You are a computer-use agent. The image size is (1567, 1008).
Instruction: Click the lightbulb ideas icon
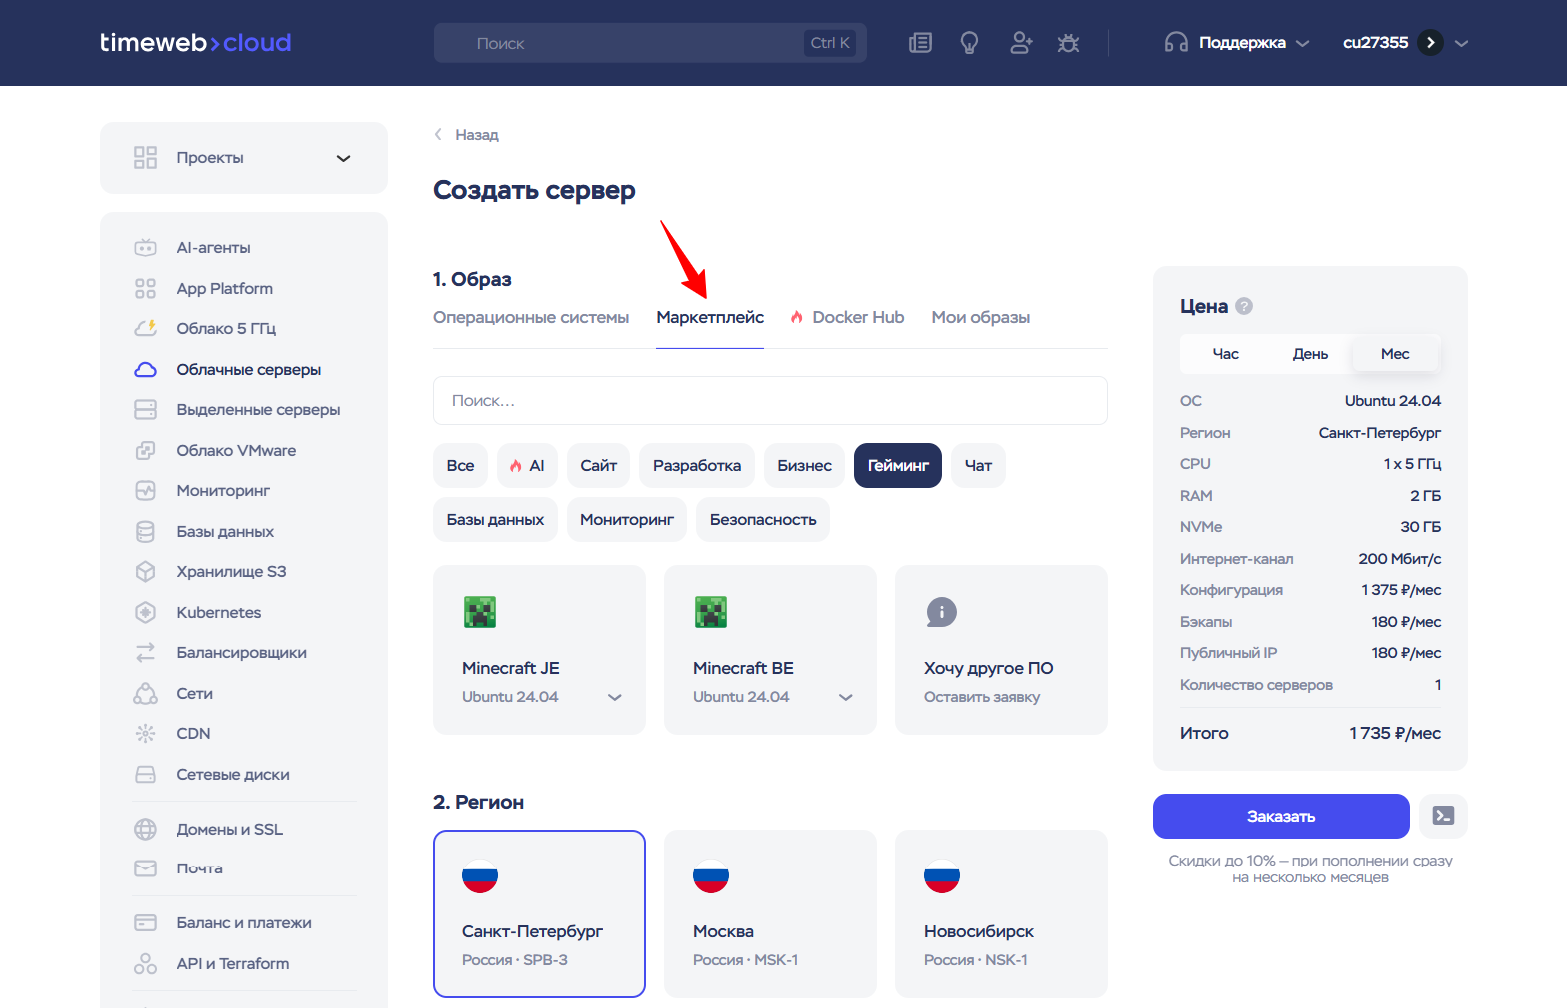click(969, 43)
